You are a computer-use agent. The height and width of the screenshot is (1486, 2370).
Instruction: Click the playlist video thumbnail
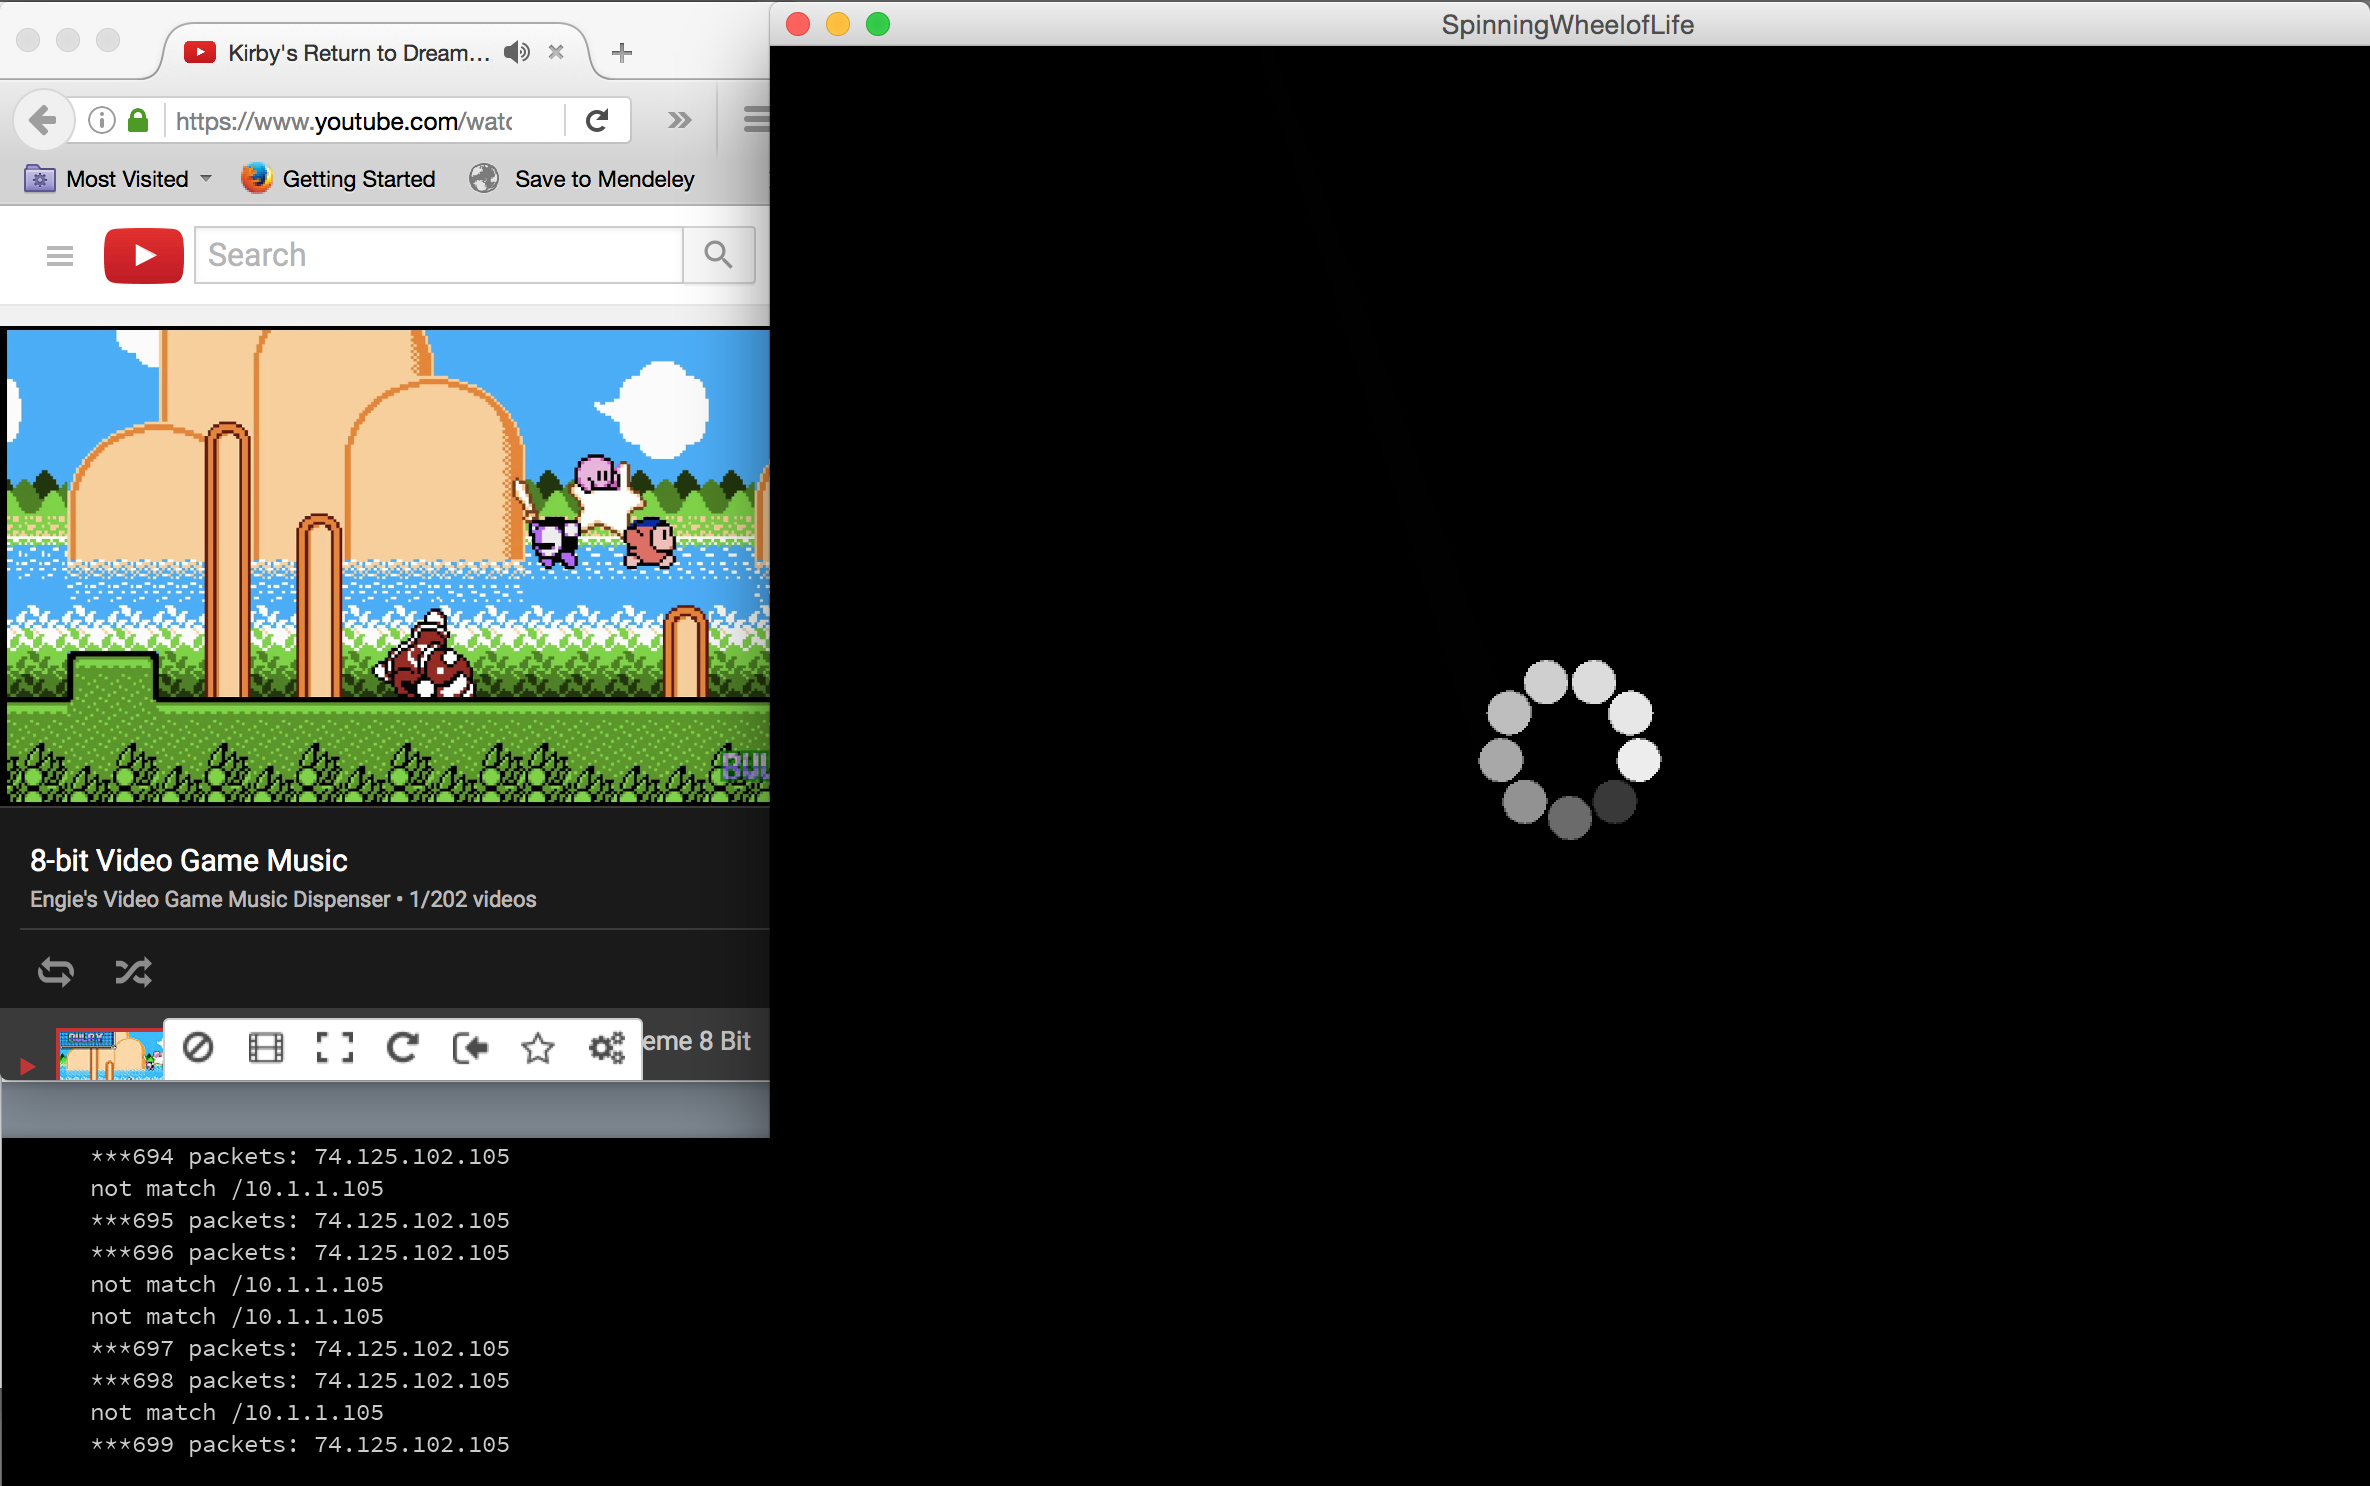[x=109, y=1054]
